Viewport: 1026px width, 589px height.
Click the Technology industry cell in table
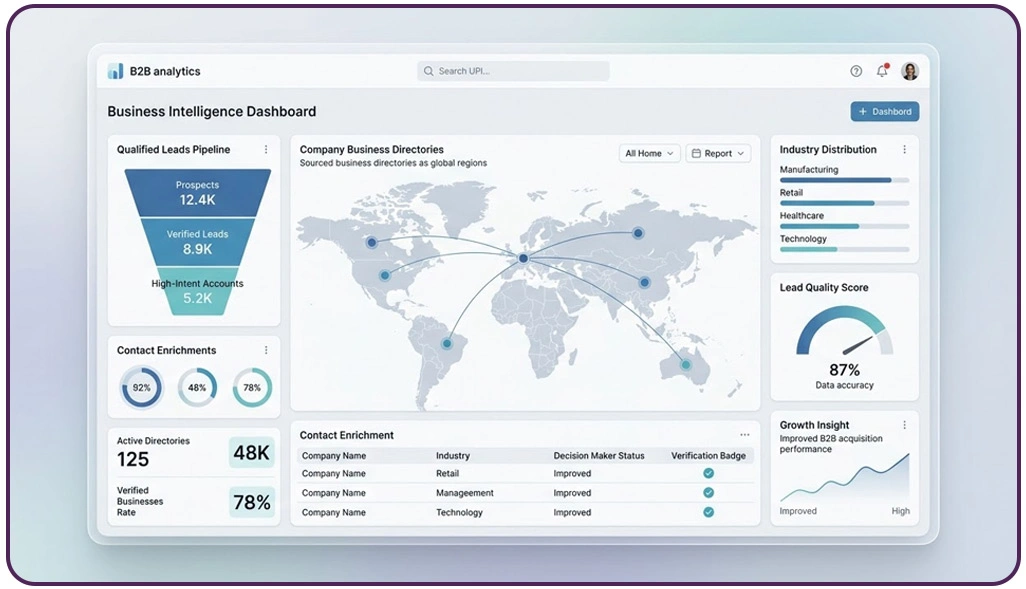(459, 512)
